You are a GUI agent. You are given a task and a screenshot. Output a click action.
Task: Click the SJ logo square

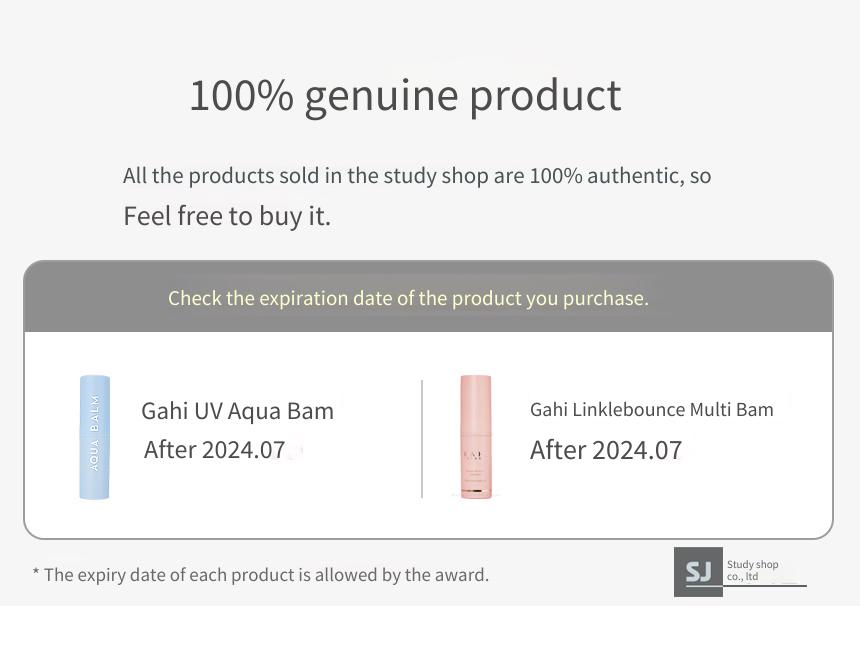point(698,571)
